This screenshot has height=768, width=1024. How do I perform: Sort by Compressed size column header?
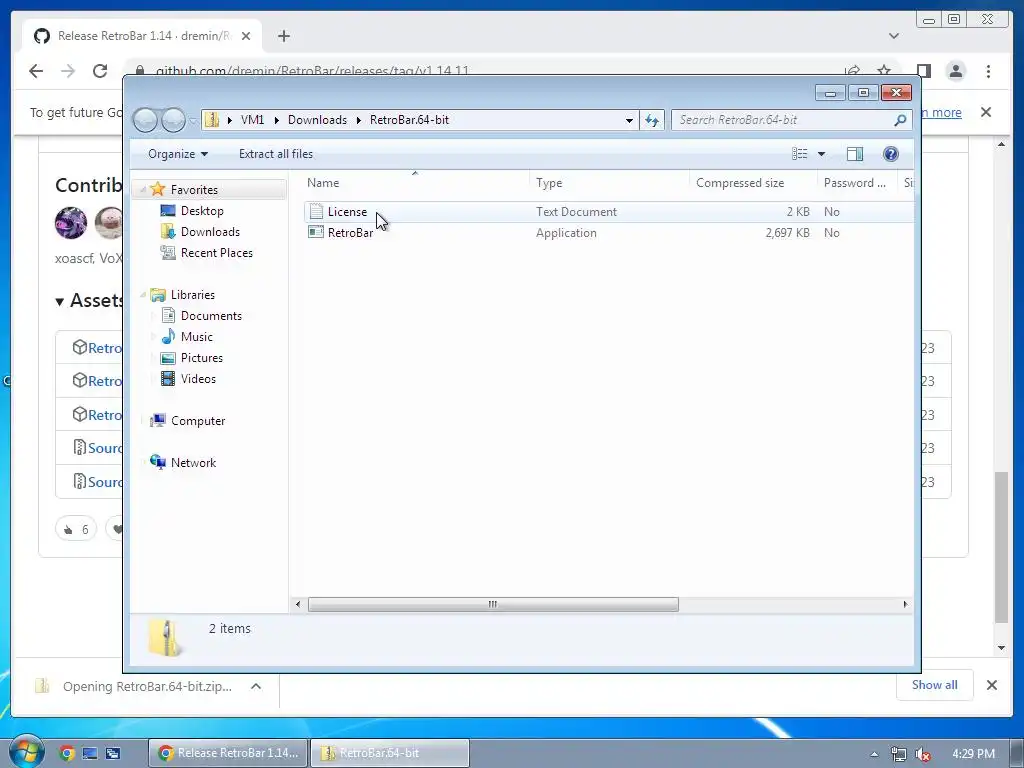(x=753, y=183)
